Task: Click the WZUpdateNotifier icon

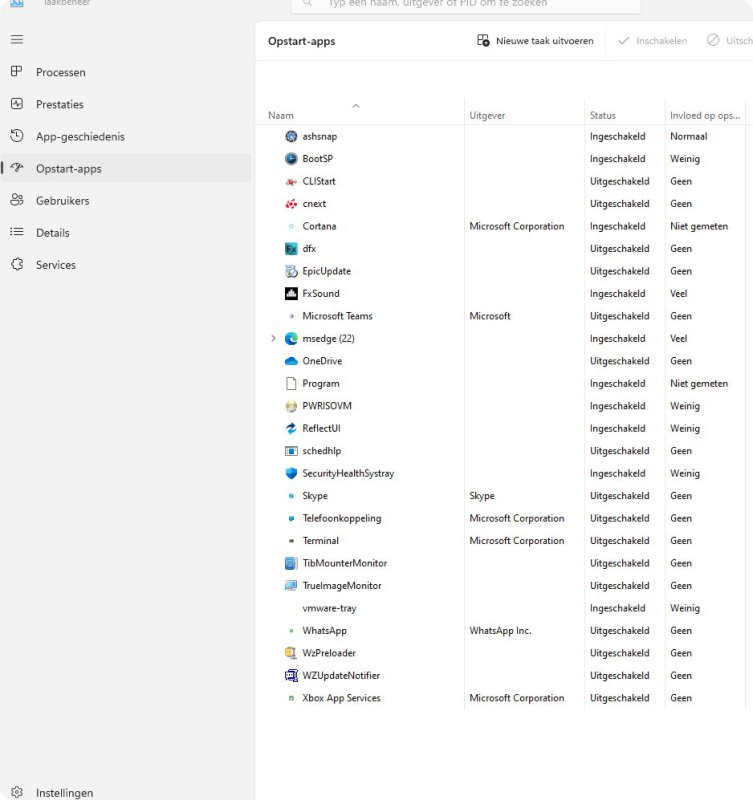Action: 291,675
